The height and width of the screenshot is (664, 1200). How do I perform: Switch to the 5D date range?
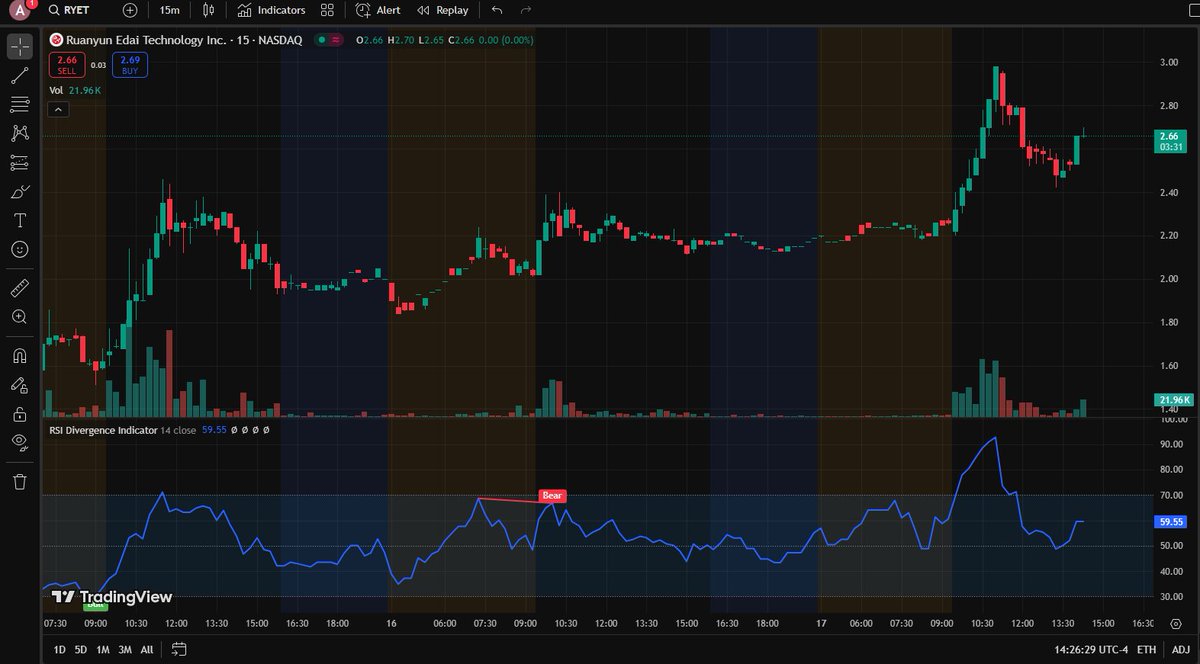tap(80, 649)
